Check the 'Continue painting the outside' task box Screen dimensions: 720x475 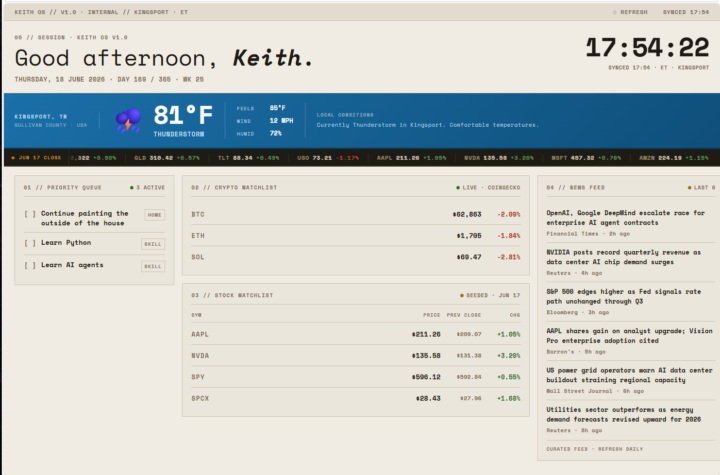click(x=30, y=214)
